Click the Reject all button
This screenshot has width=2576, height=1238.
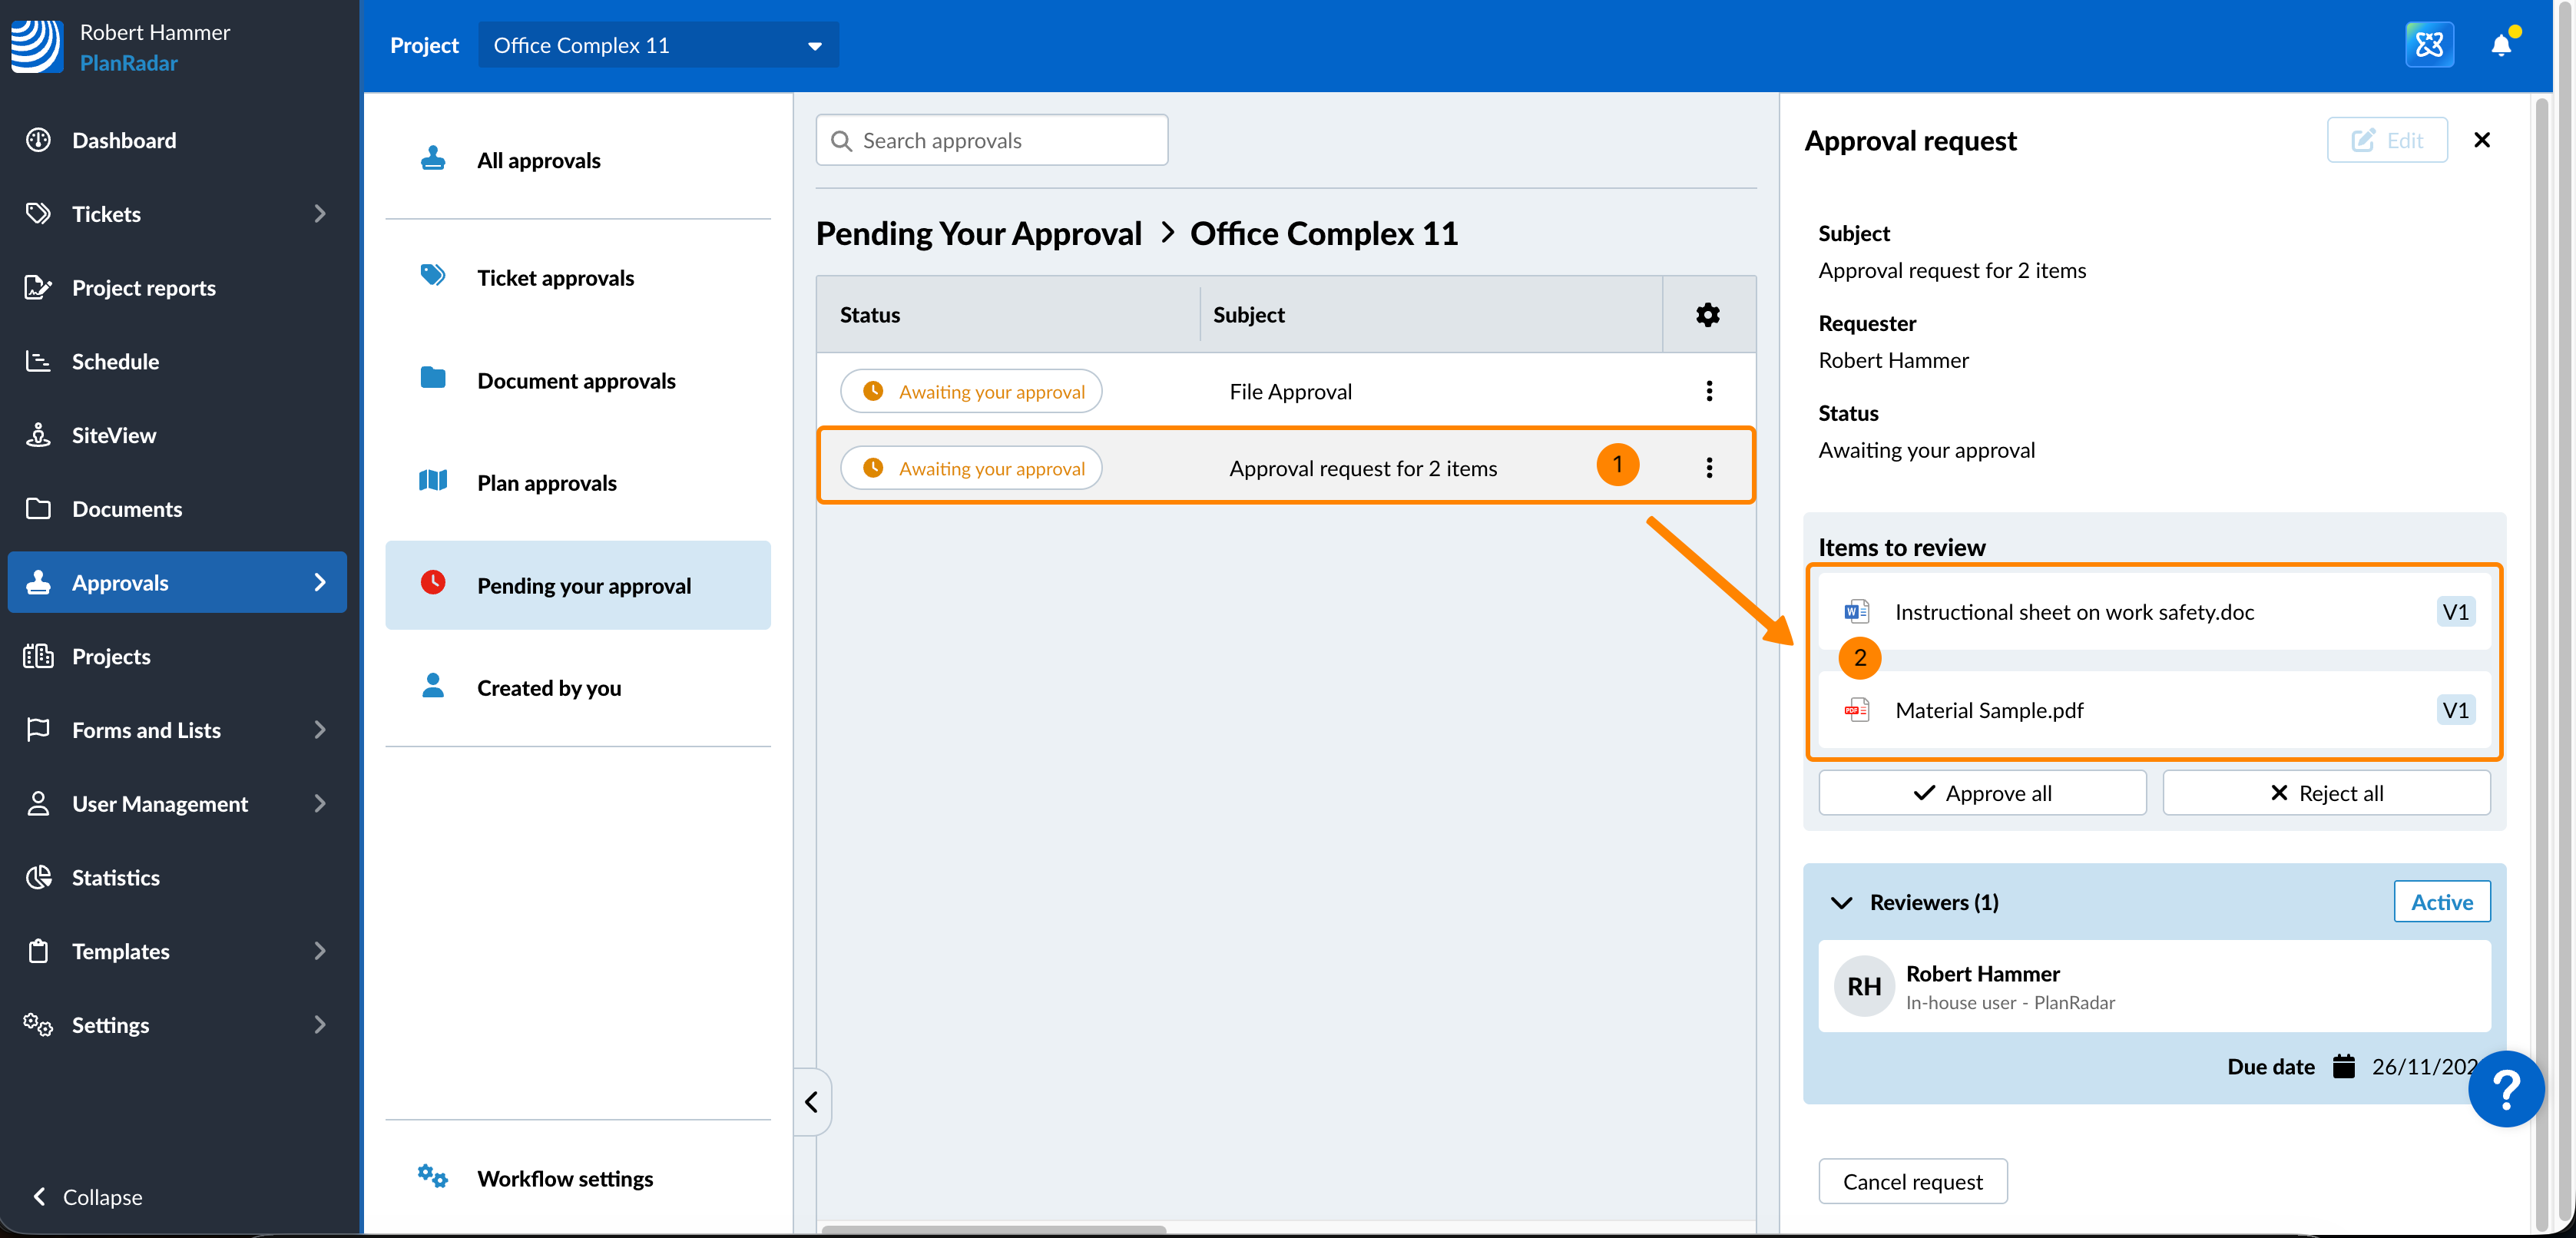click(2325, 793)
